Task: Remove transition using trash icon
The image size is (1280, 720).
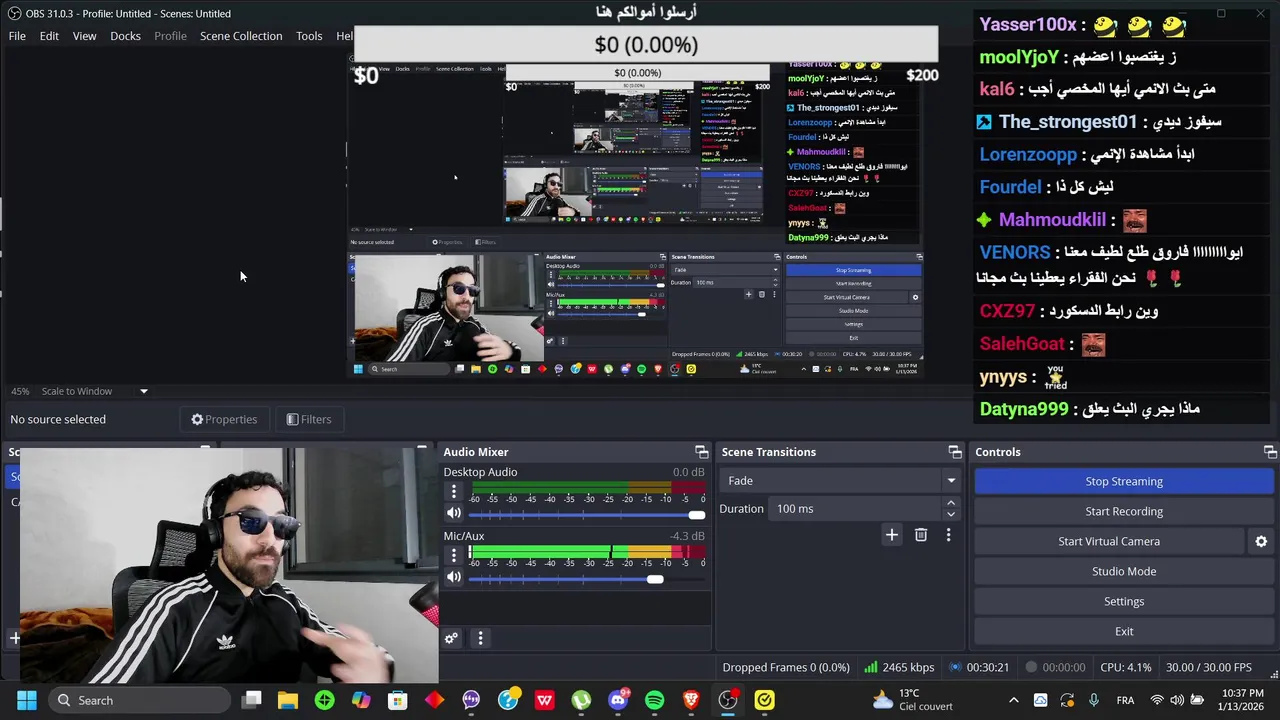Action: [921, 535]
